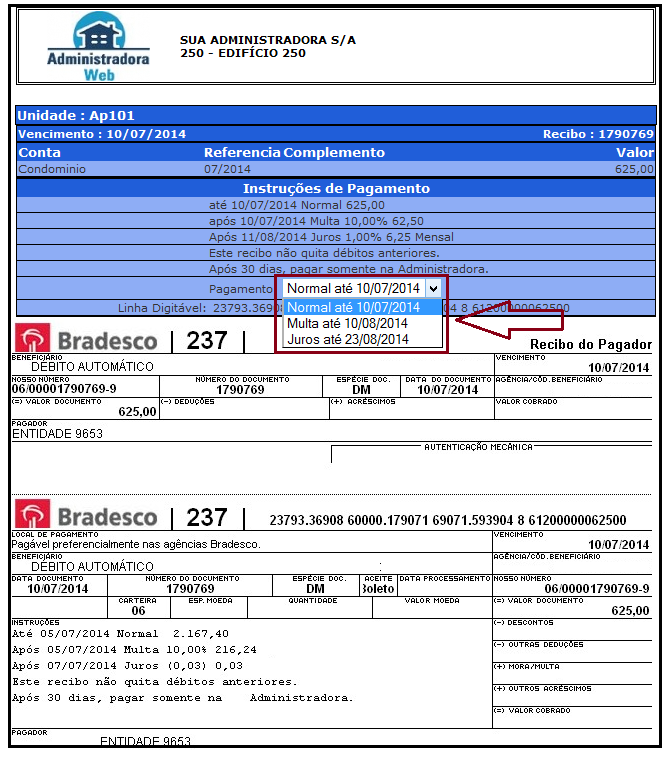Image resolution: width=663 pixels, height=758 pixels.
Task: Click the Administradora Web house logo
Action: point(97,45)
